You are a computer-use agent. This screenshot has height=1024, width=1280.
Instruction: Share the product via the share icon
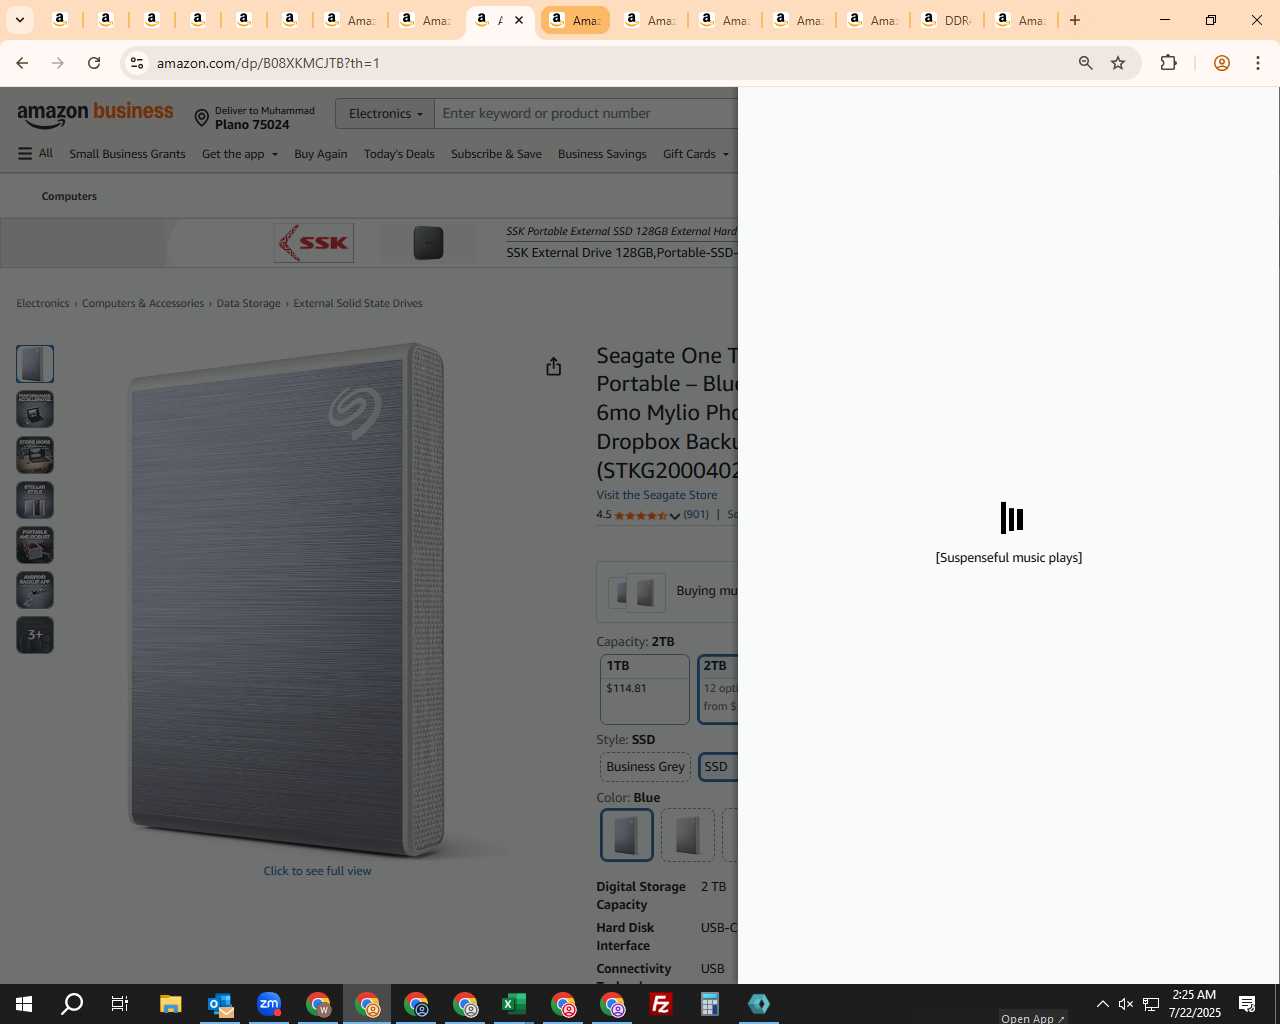[554, 367]
